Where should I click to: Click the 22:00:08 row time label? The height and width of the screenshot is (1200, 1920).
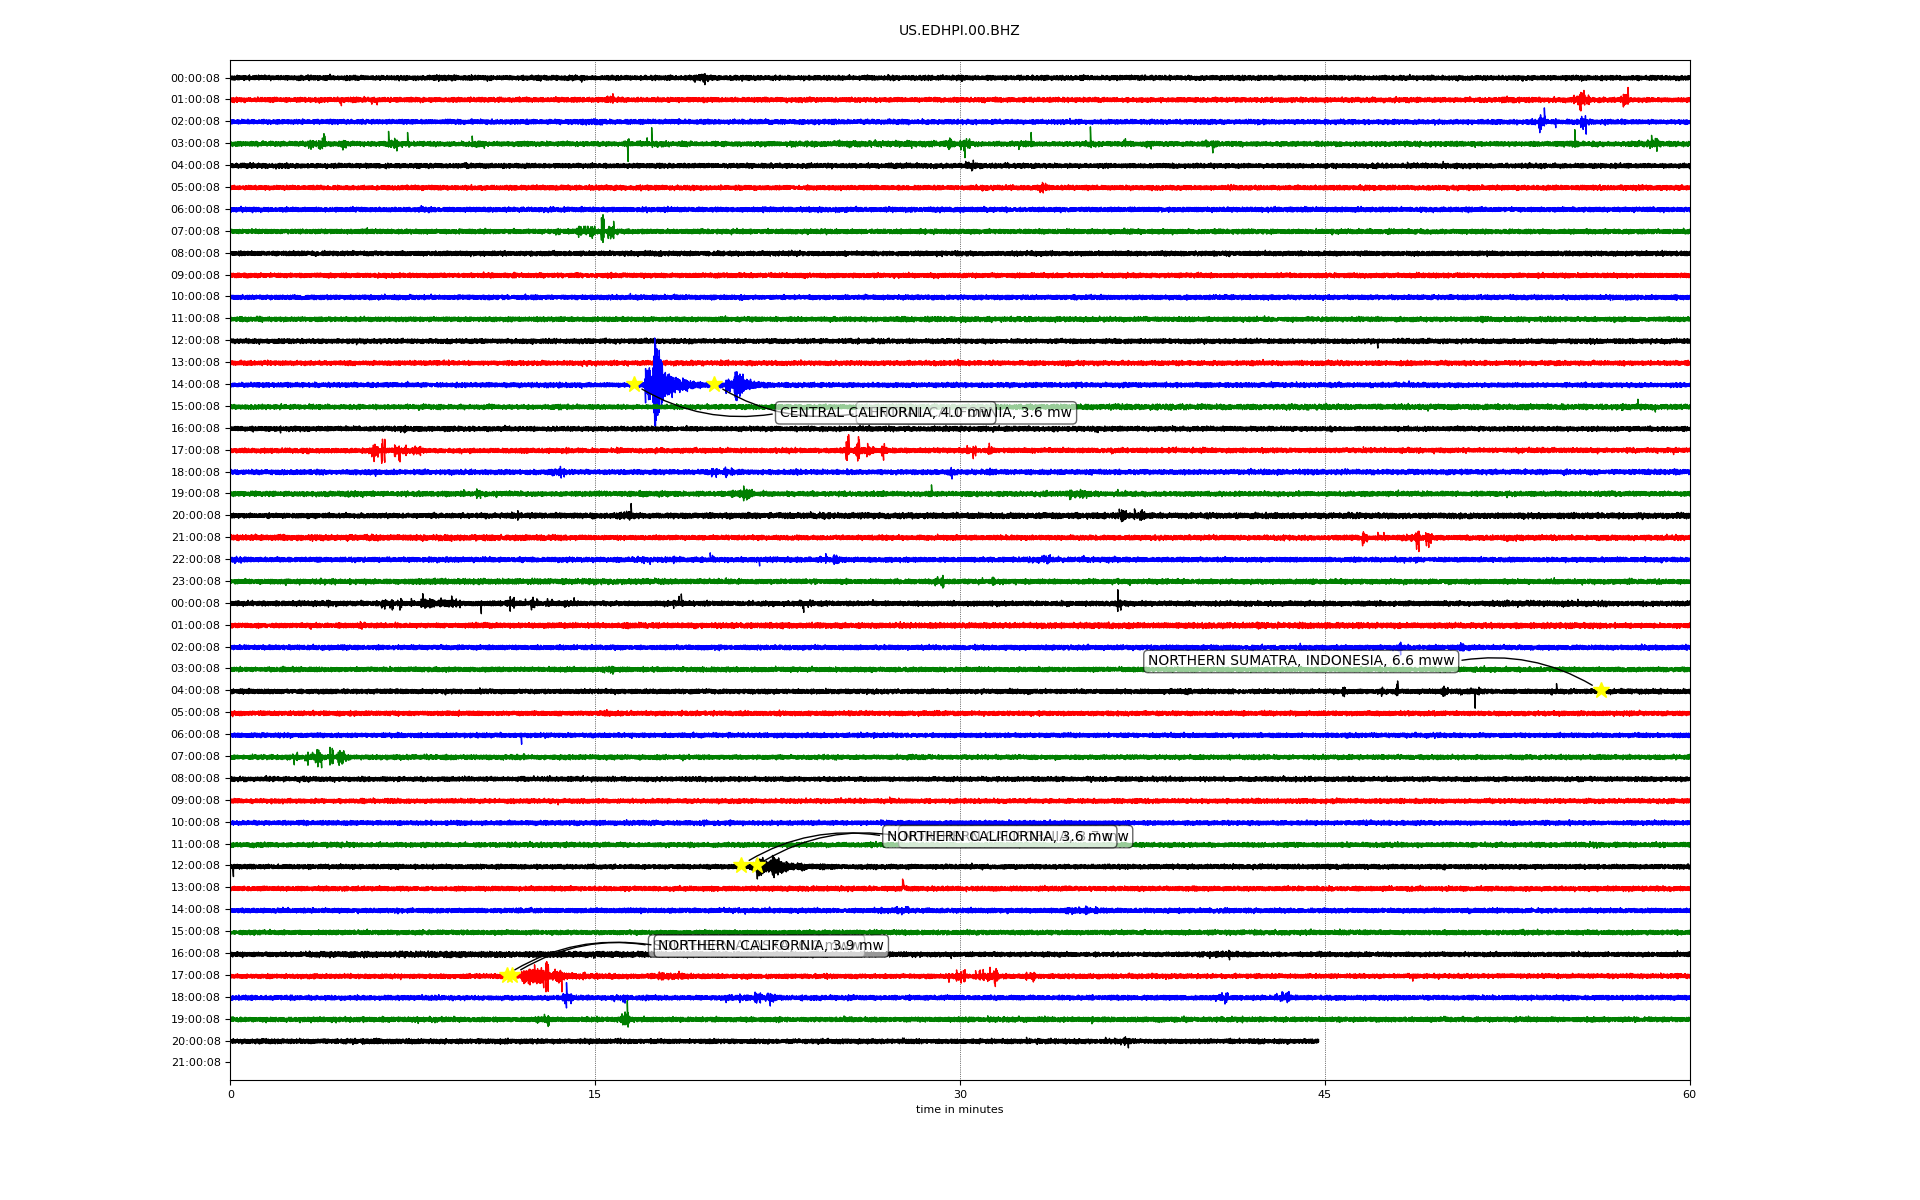pyautogui.click(x=195, y=559)
